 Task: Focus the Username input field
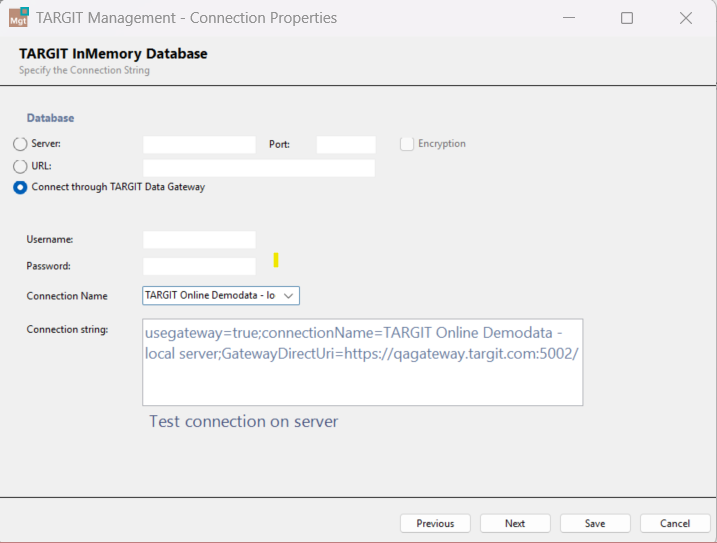pos(199,240)
